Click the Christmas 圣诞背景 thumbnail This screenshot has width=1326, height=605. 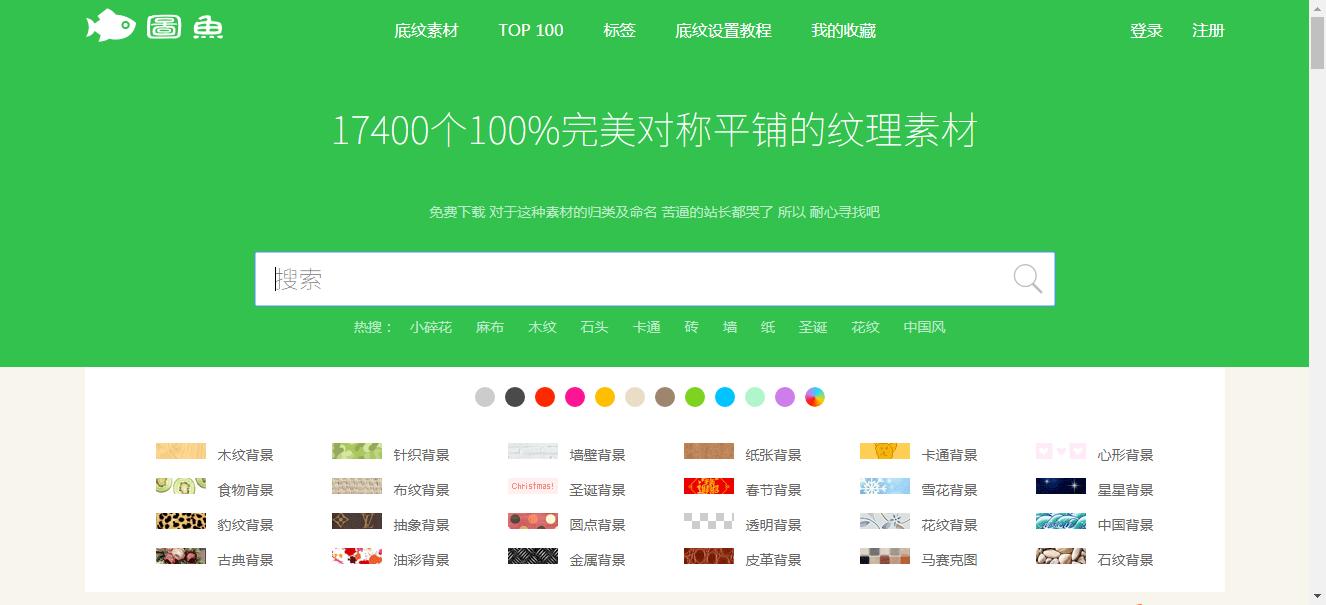point(532,486)
